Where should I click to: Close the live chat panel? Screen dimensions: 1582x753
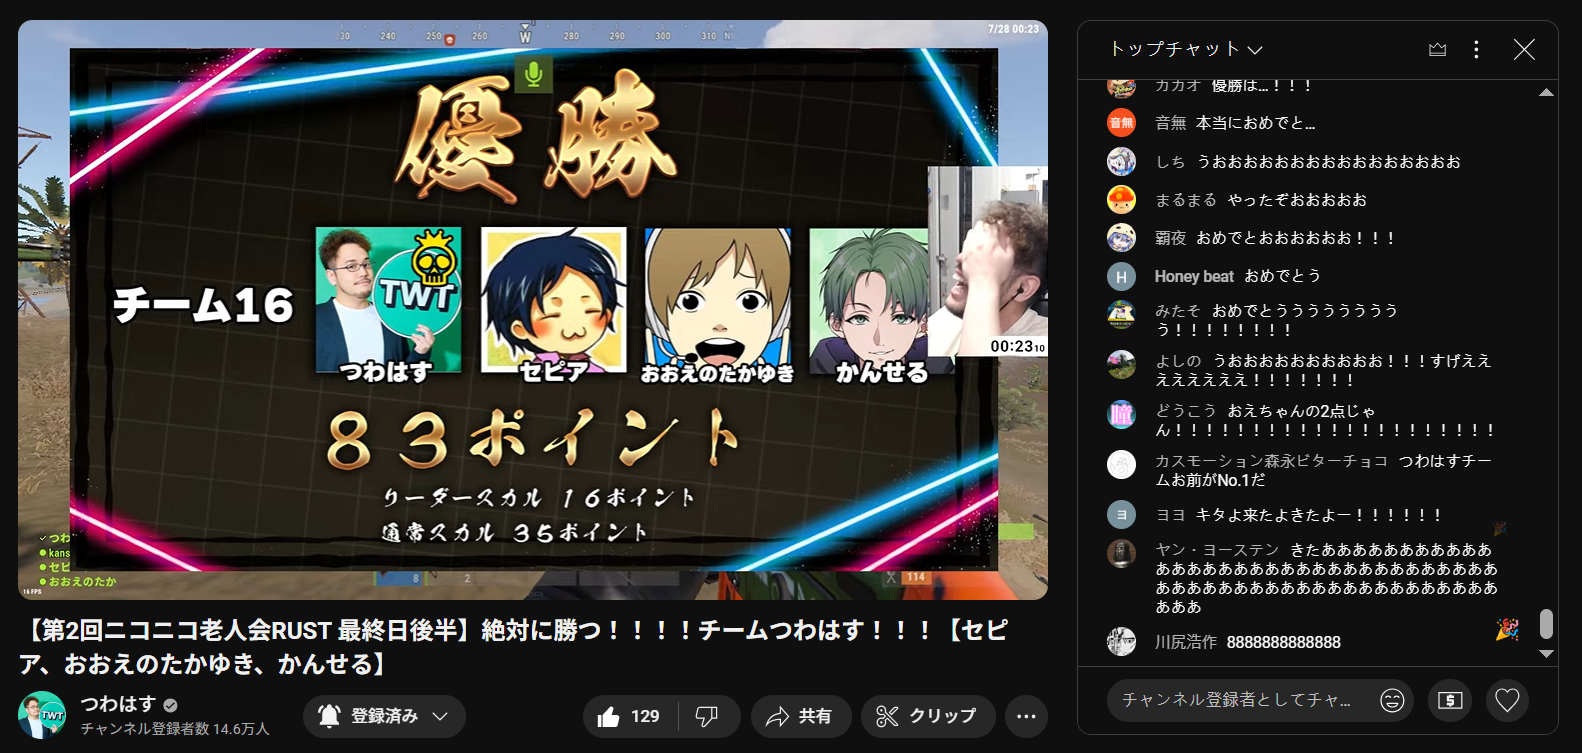point(1523,49)
